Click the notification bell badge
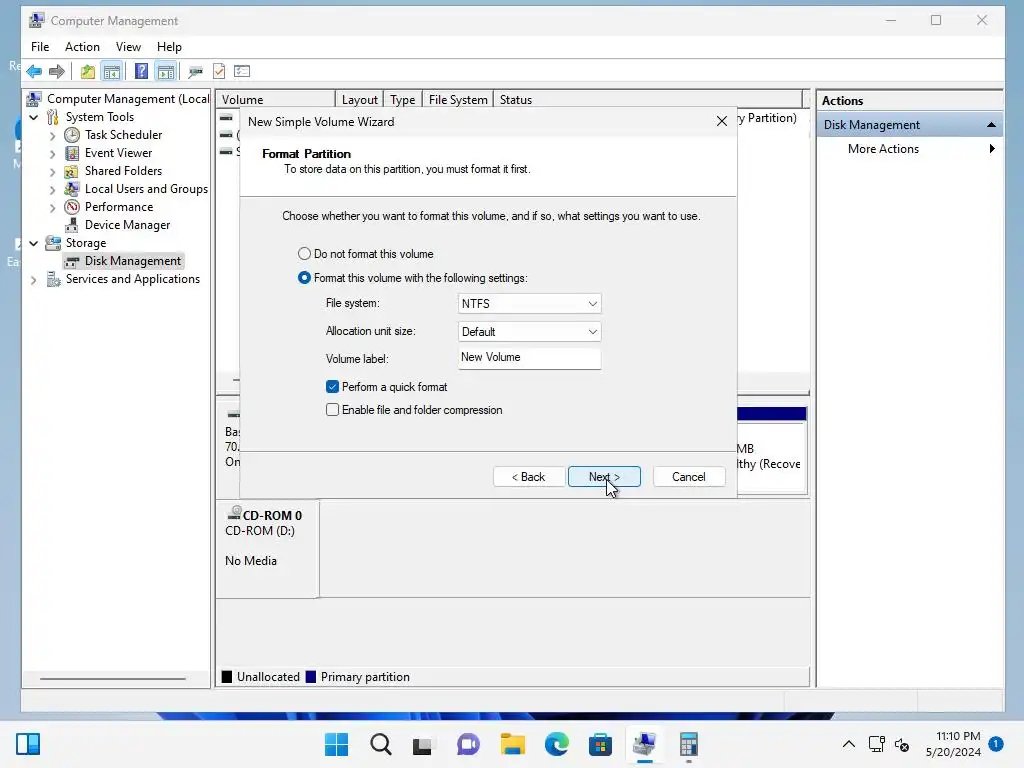 (x=996, y=744)
